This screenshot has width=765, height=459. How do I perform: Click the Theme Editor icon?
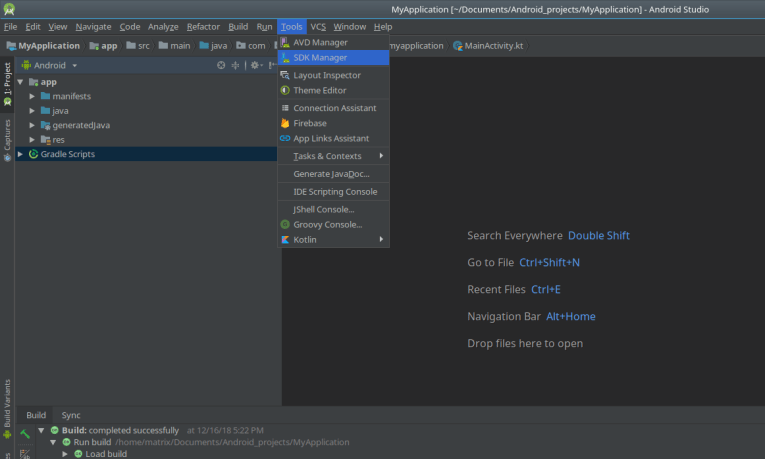(285, 91)
